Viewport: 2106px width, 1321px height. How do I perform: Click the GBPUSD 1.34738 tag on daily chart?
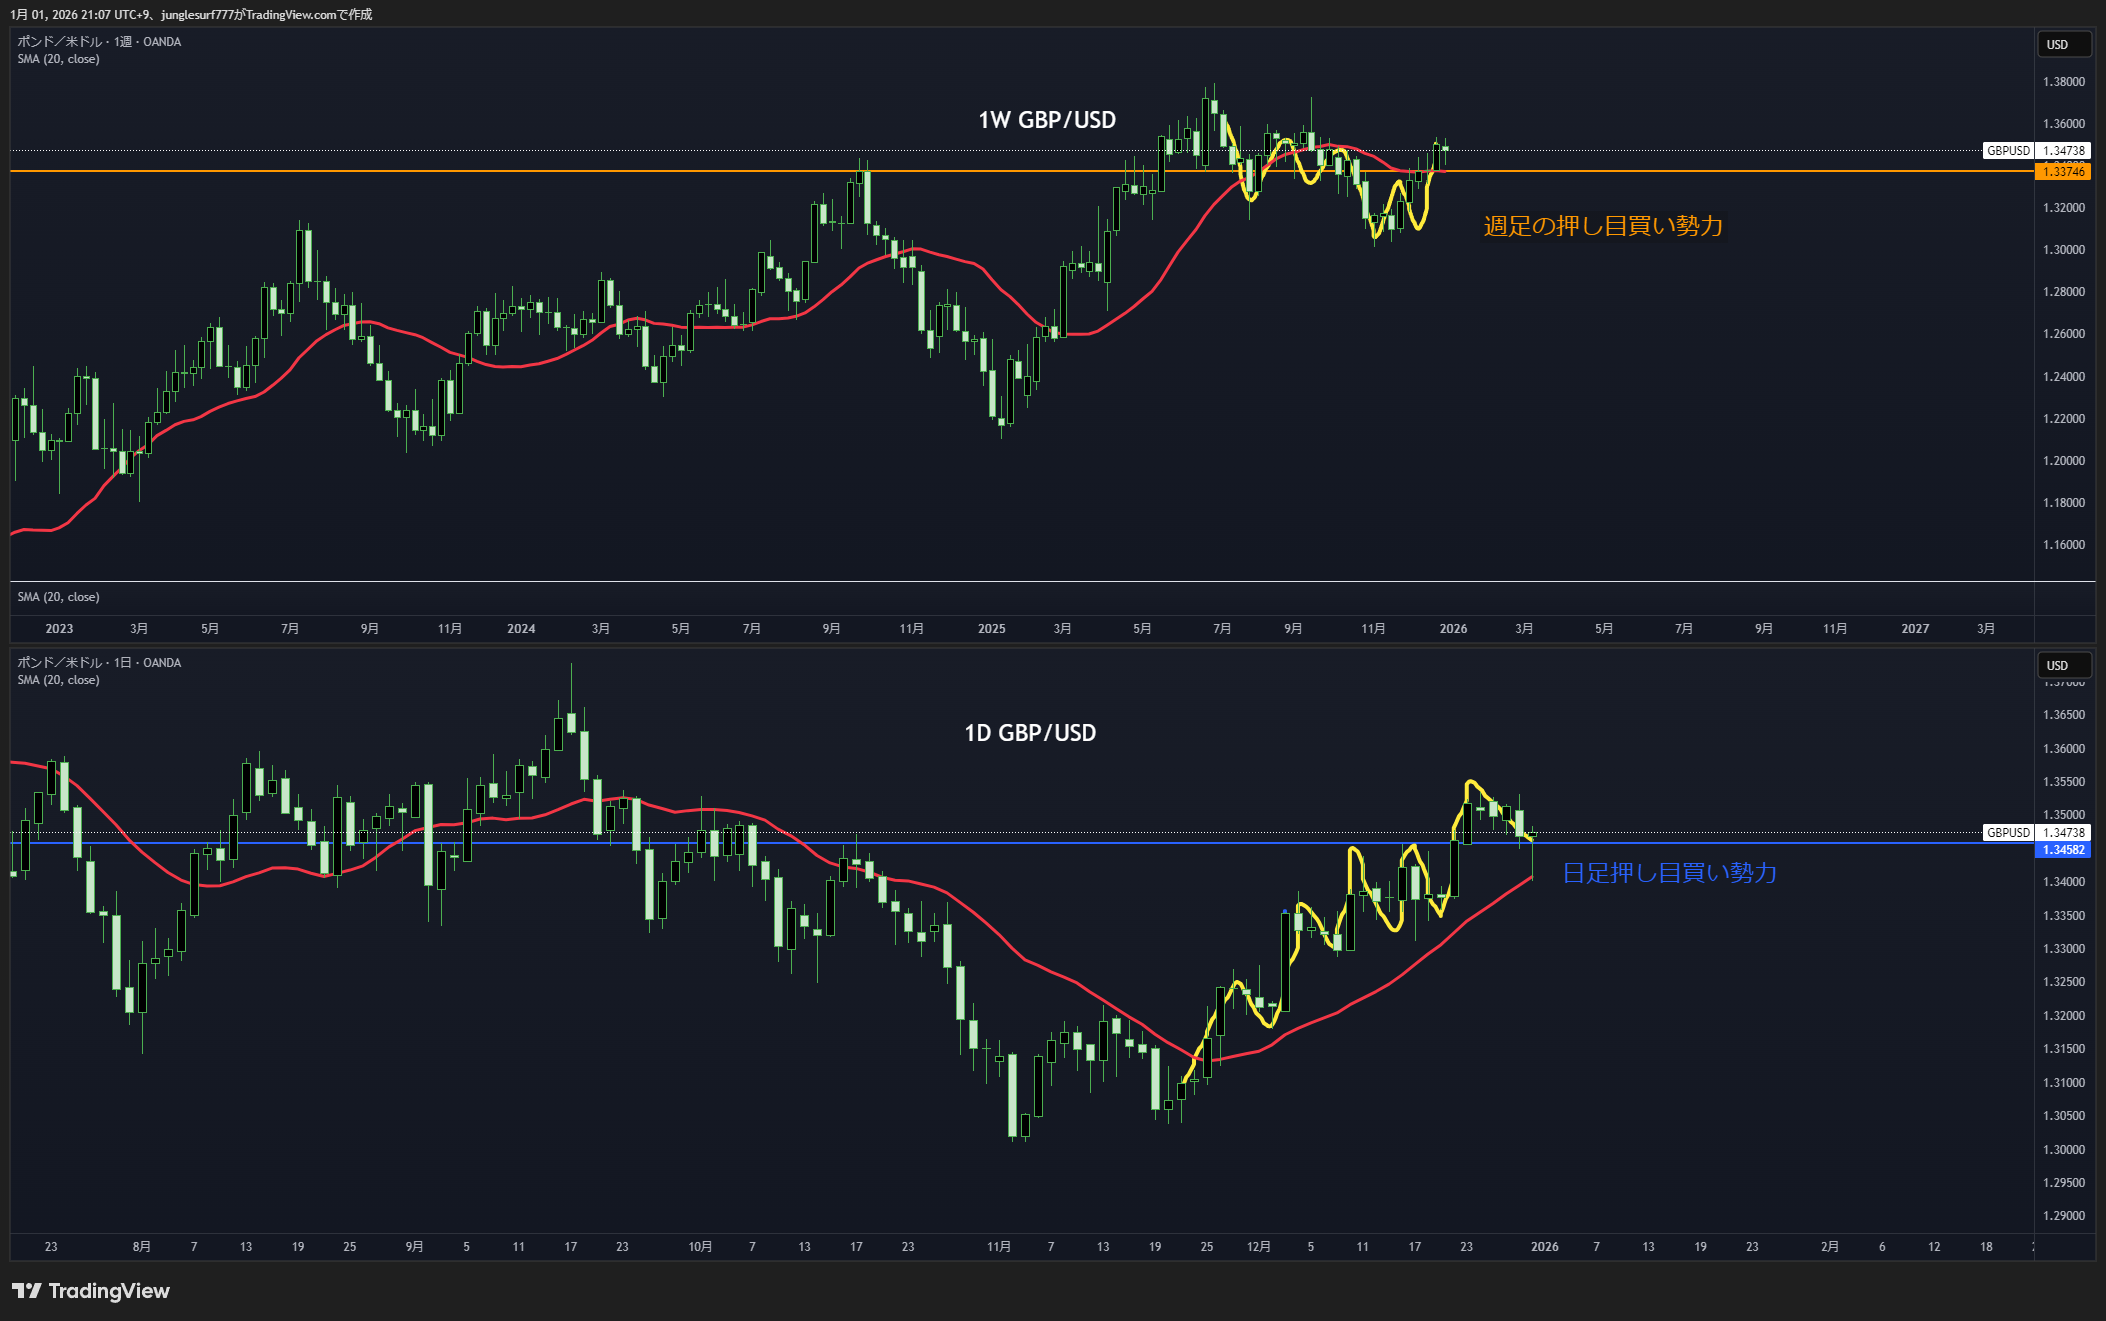[x=2036, y=833]
